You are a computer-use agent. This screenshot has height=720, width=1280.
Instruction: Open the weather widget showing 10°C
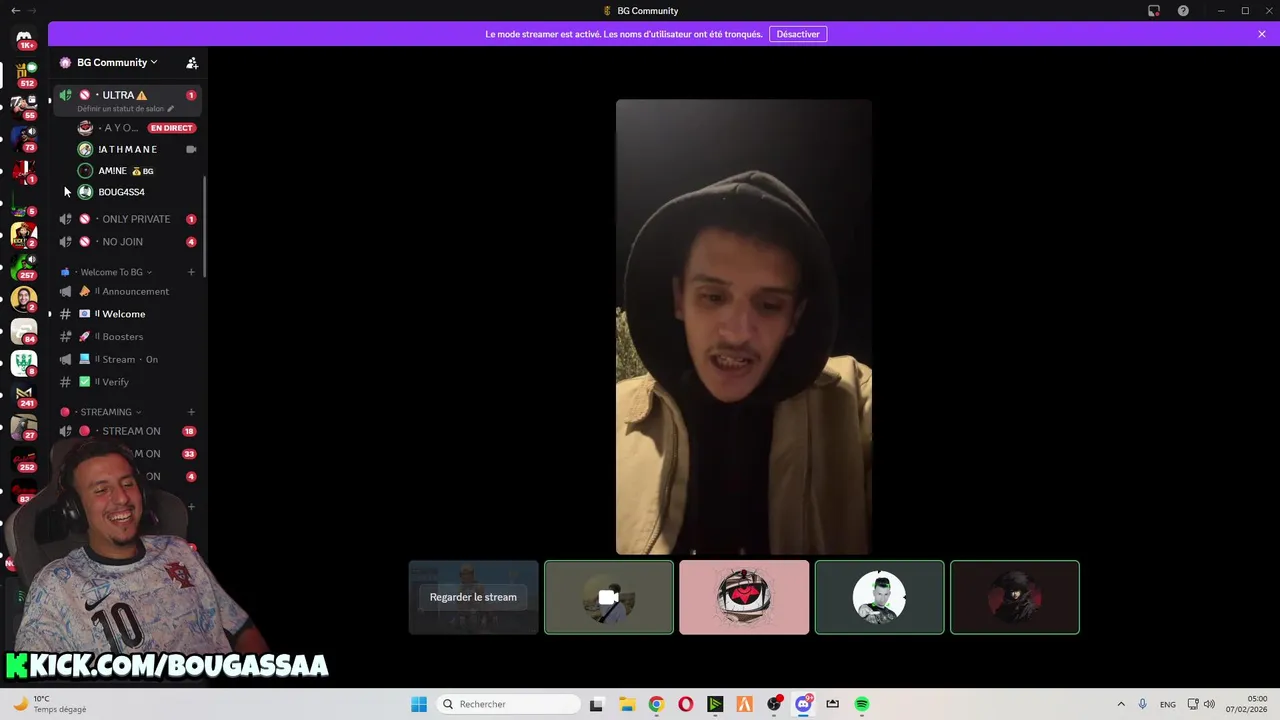pos(50,704)
